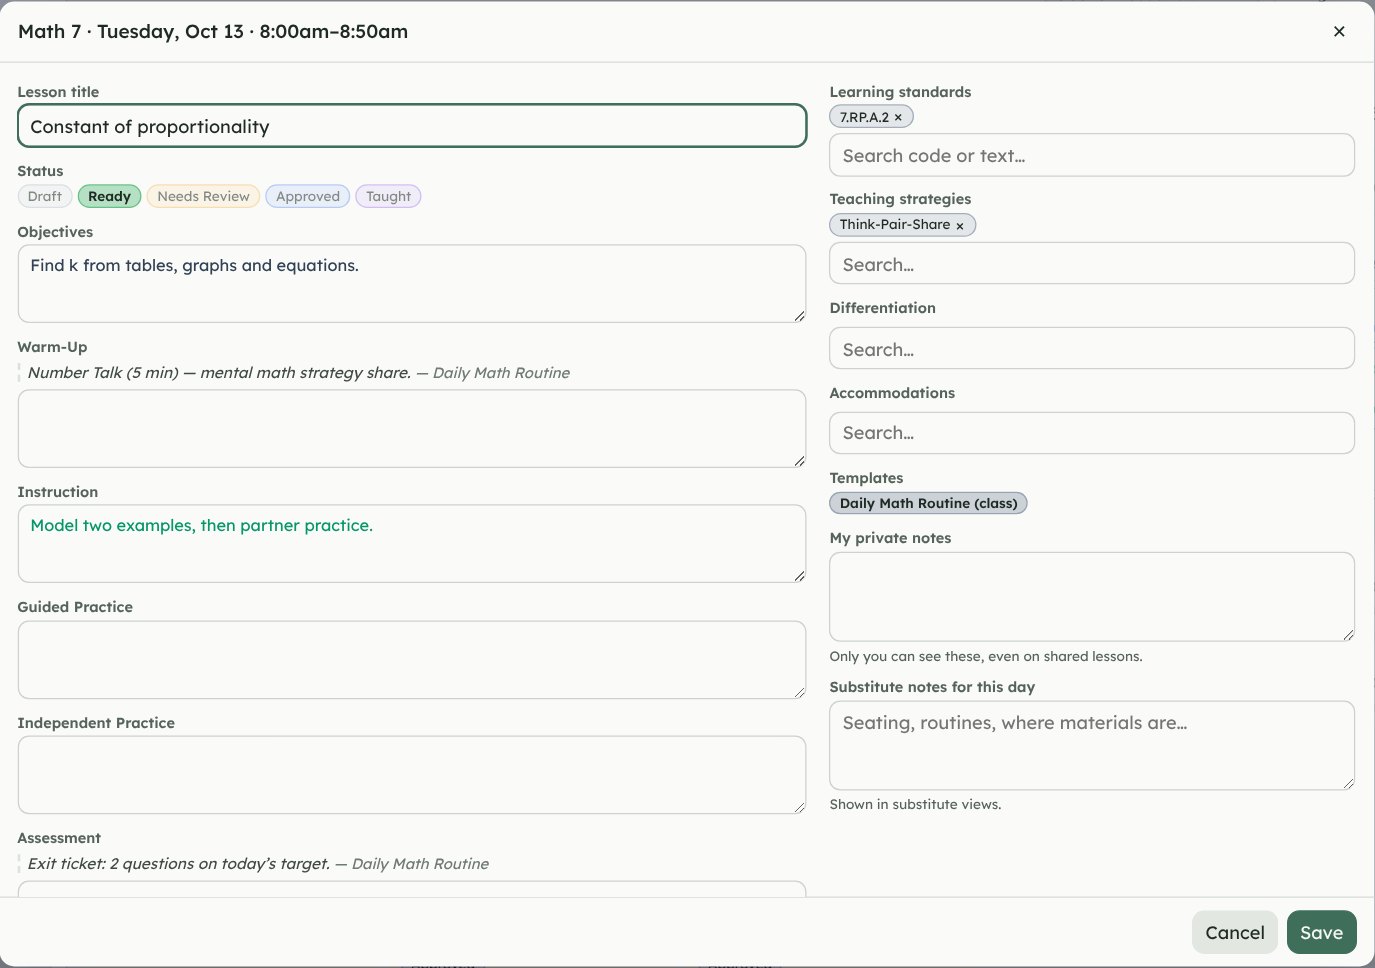
Task: Open the Accommodations search field
Action: point(1092,433)
